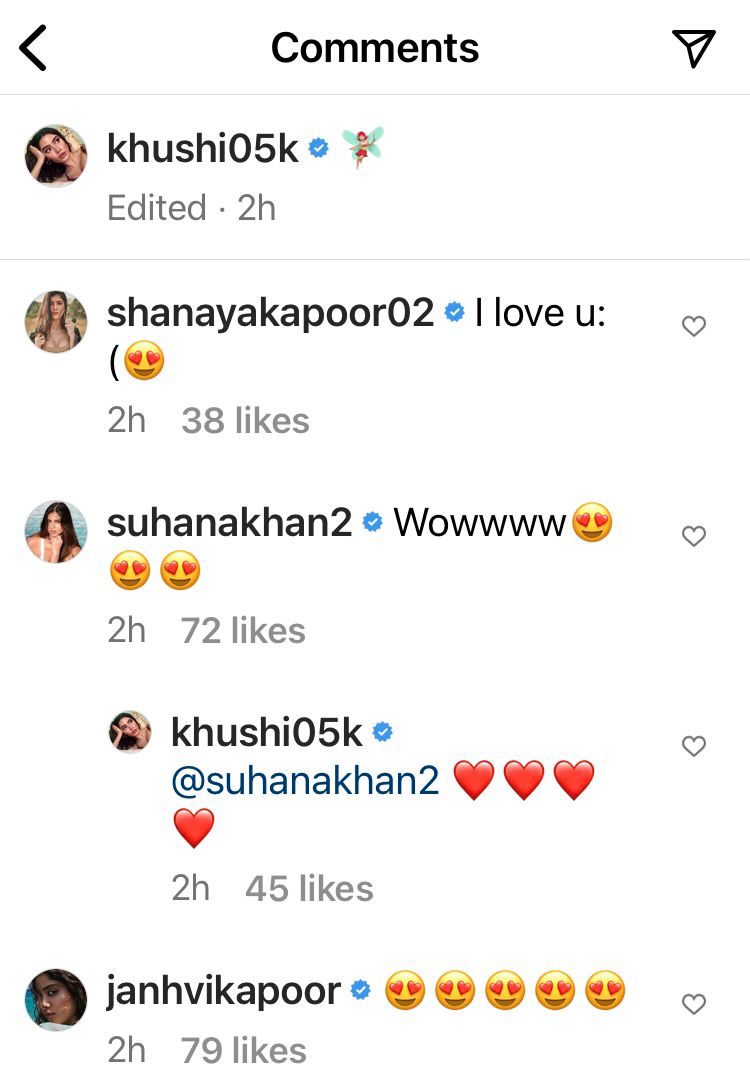Open khushi05k profile picture in caption
This screenshot has height=1090, width=750.
[56, 156]
